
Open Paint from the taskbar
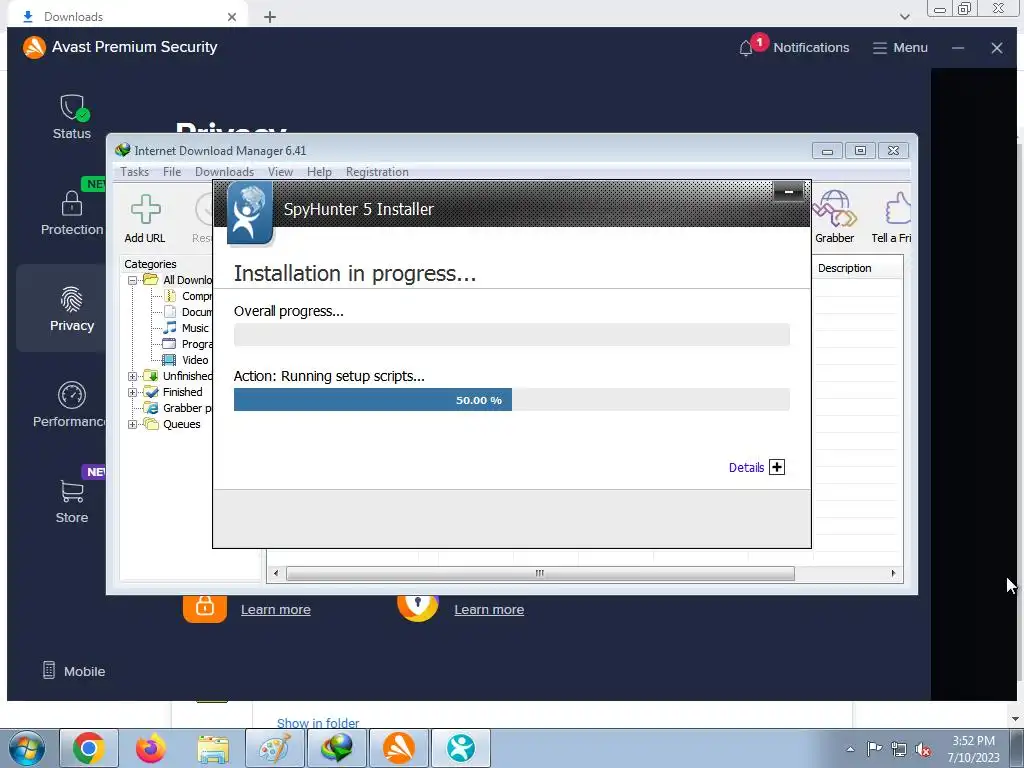click(274, 748)
